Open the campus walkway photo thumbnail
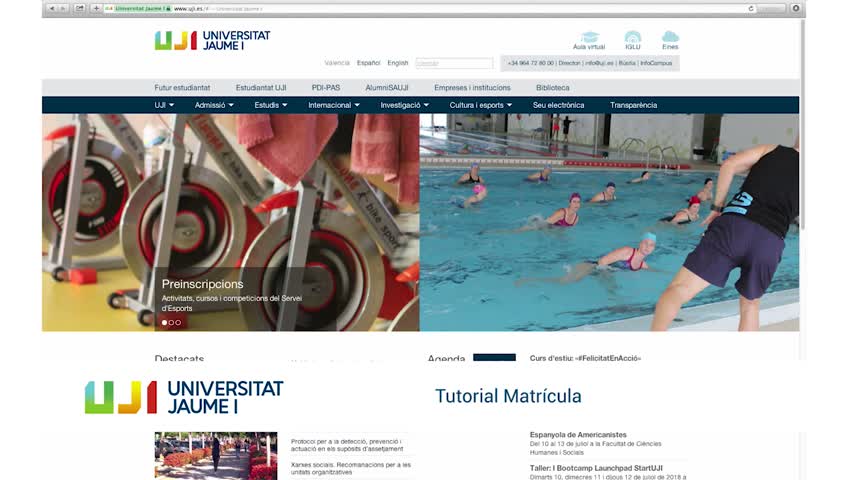The width and height of the screenshot is (848, 480). [x=216, y=456]
